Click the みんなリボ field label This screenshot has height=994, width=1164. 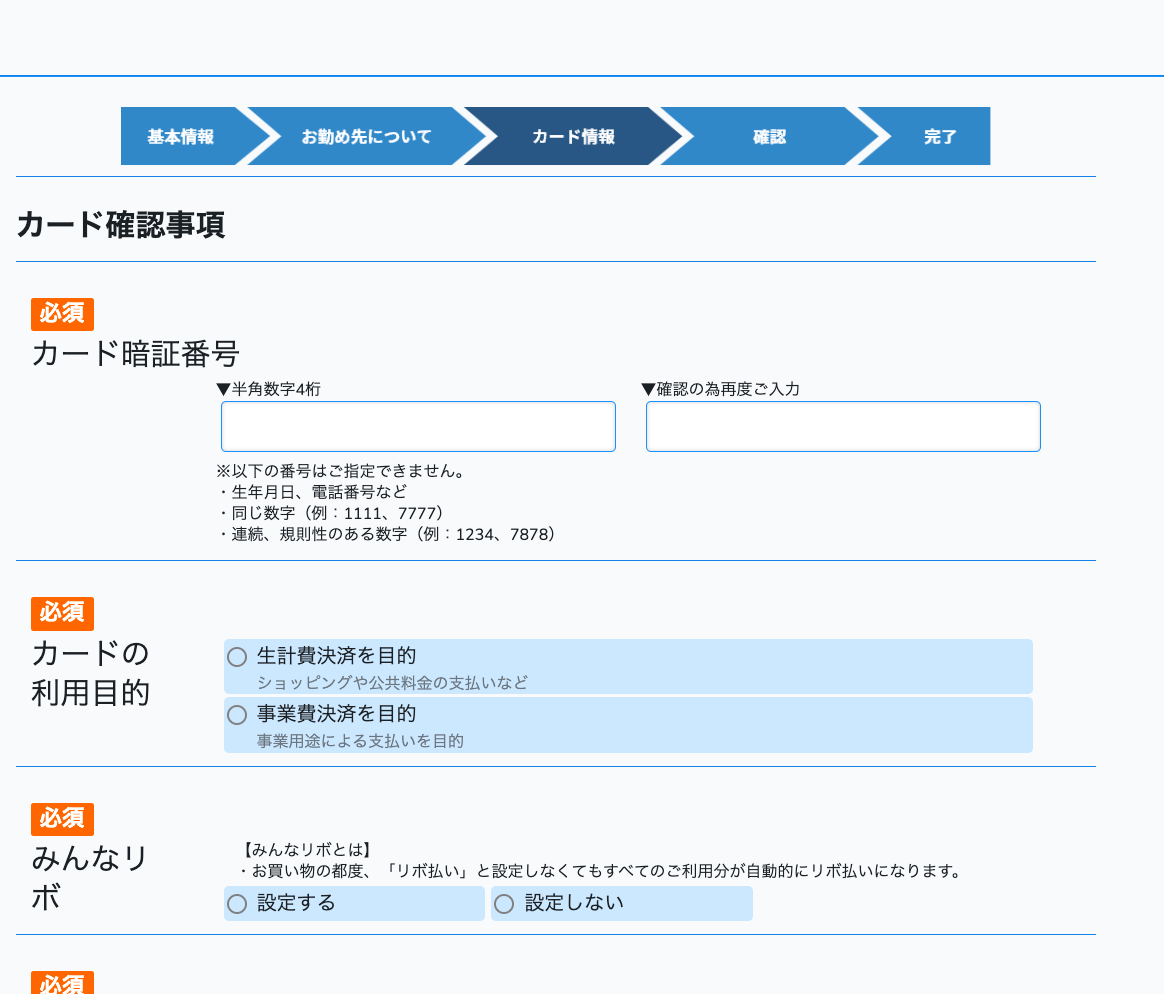pyautogui.click(x=91, y=877)
